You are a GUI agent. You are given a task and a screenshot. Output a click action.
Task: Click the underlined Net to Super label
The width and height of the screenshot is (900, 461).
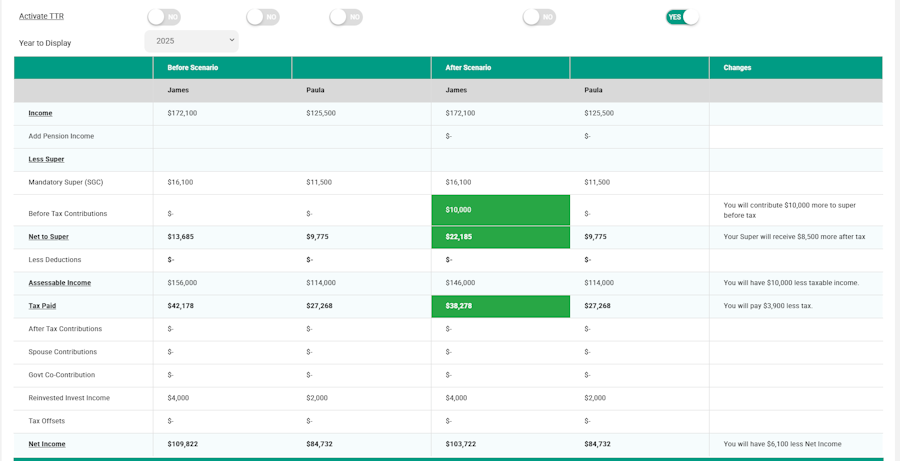point(49,237)
